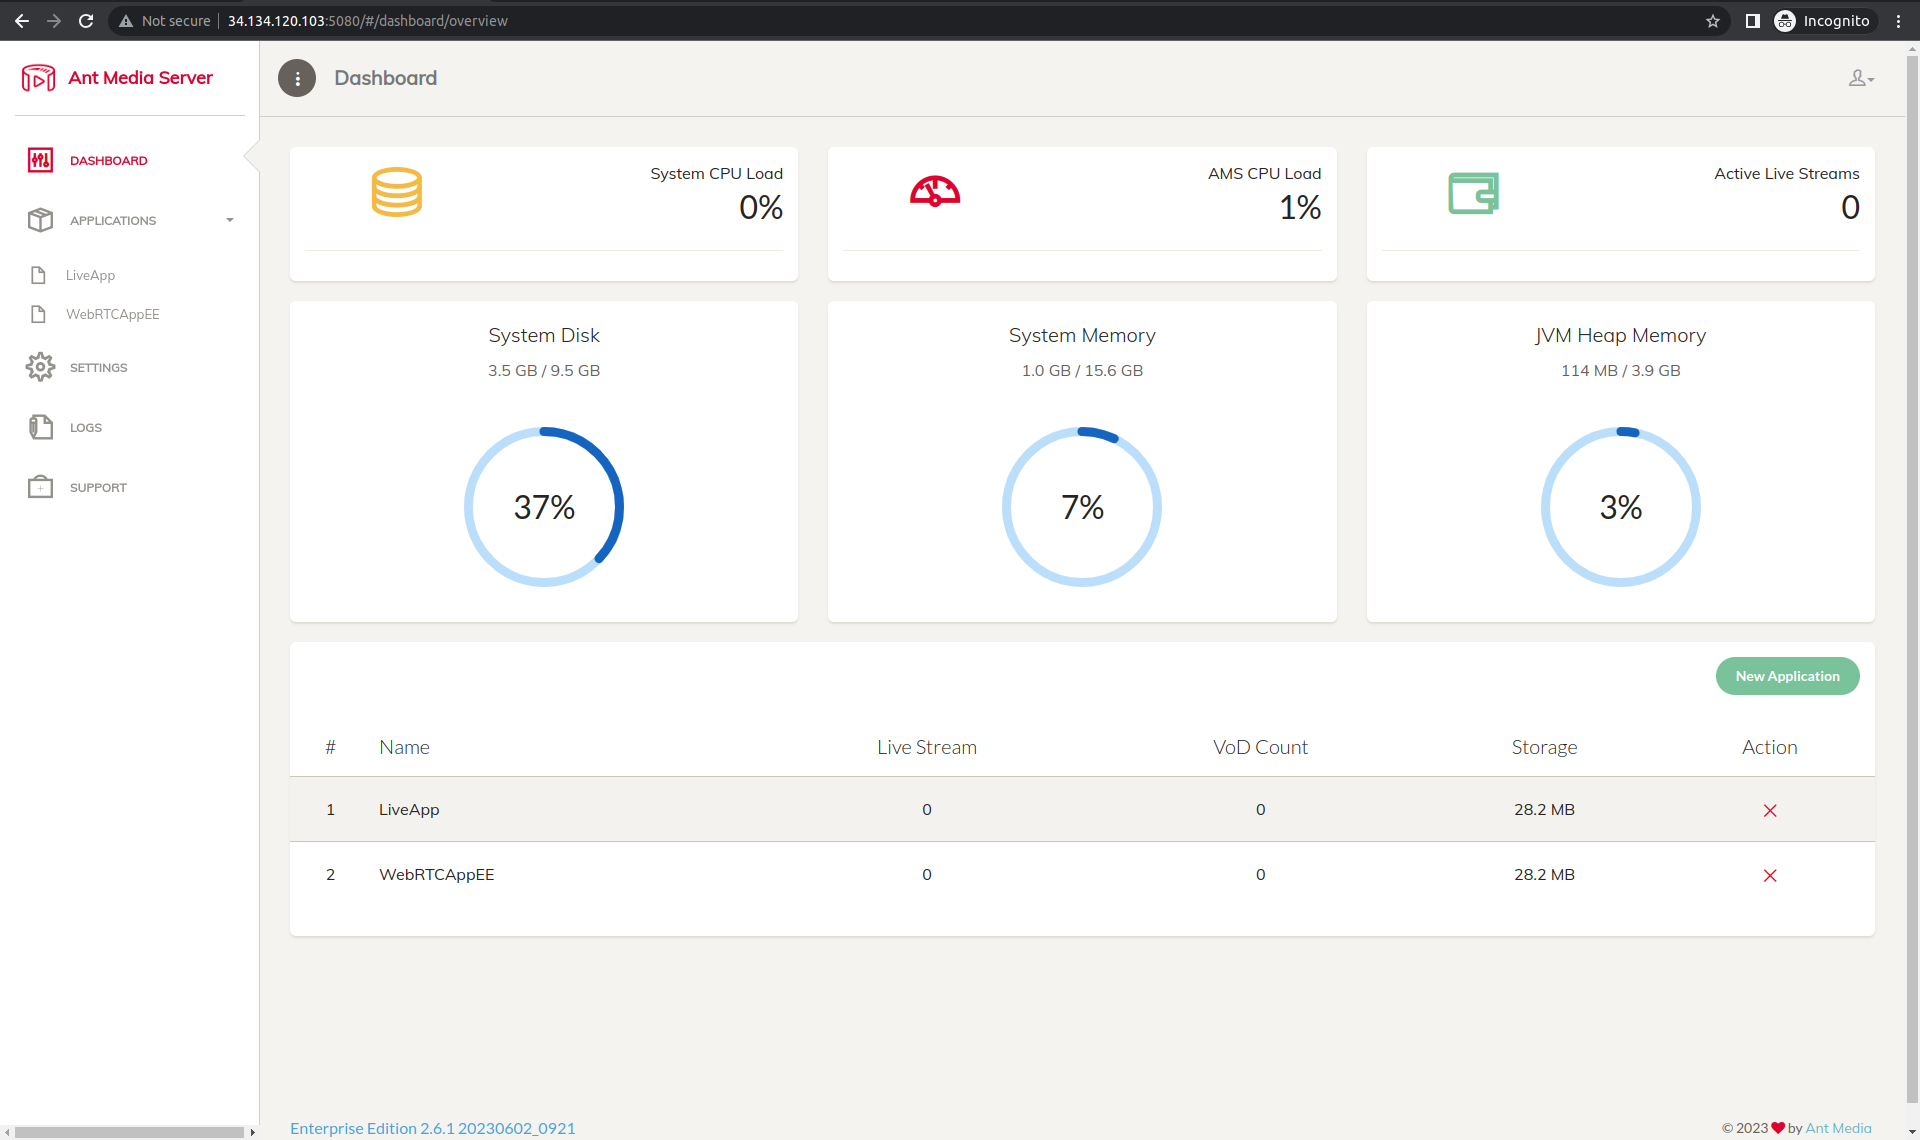Click the browser side panel icon
The width and height of the screenshot is (1920, 1140).
(x=1752, y=21)
